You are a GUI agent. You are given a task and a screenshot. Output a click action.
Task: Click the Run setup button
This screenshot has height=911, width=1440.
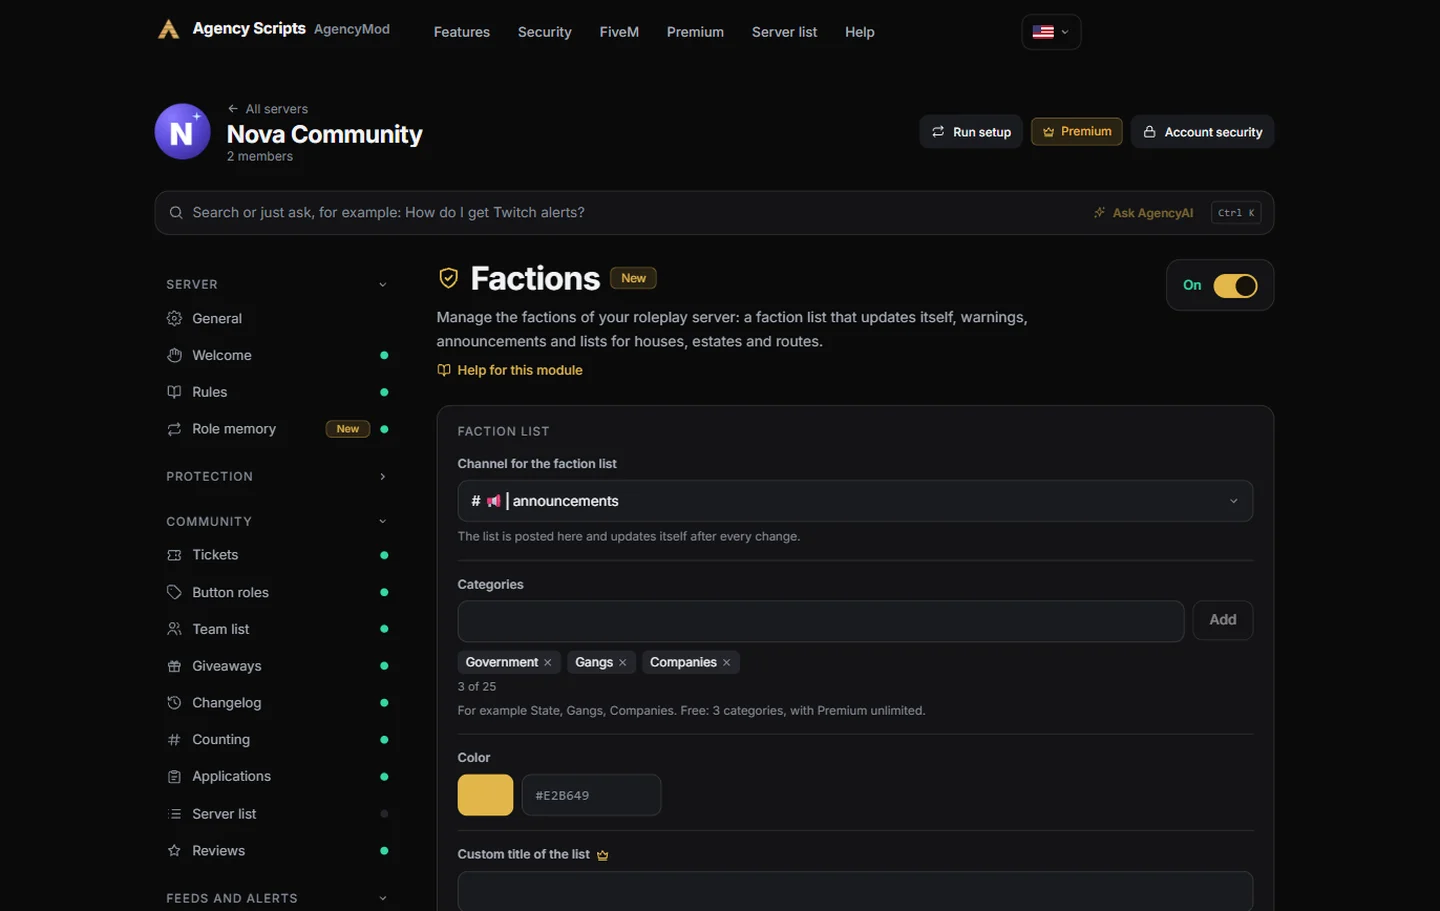click(971, 132)
